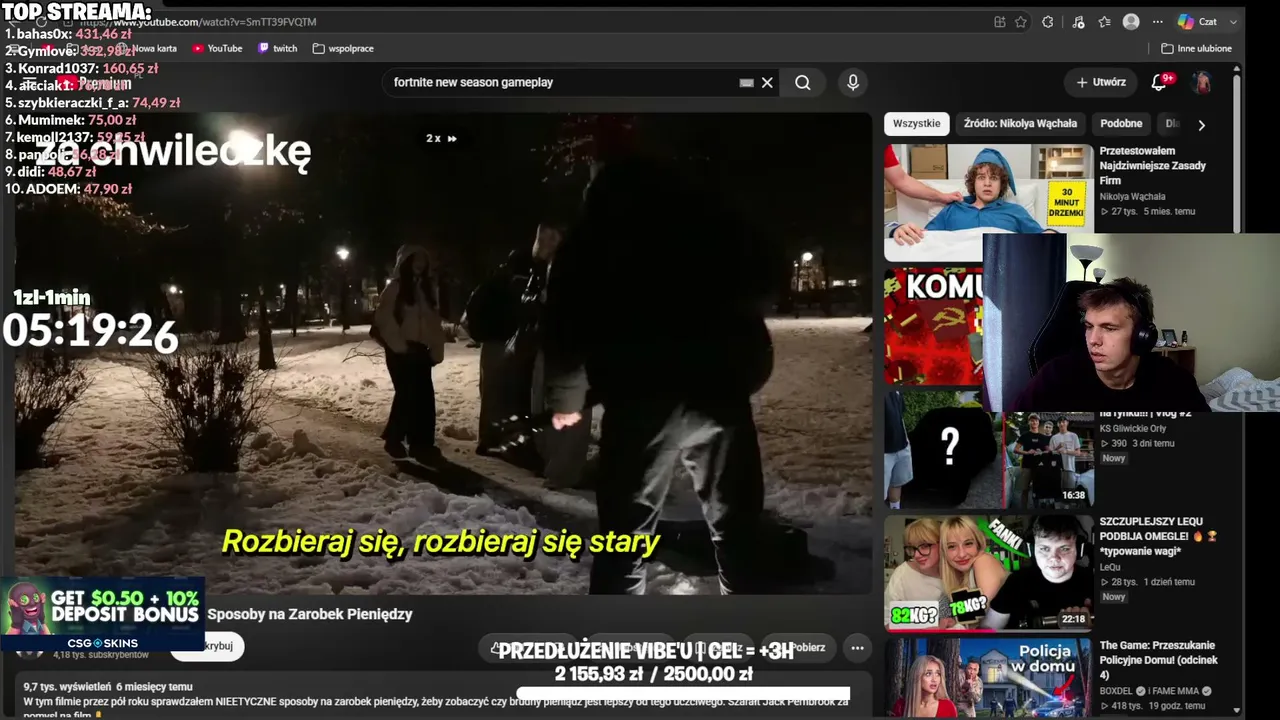Screen dimensions: 1280x720
Task: Open the KS Gliwickie Orły video thumbnail
Action: point(988,450)
